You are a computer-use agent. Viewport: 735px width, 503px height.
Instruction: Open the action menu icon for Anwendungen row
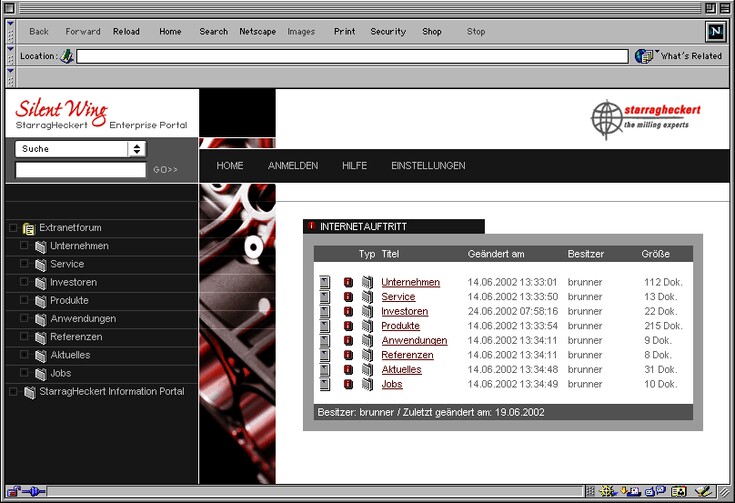[x=325, y=340]
